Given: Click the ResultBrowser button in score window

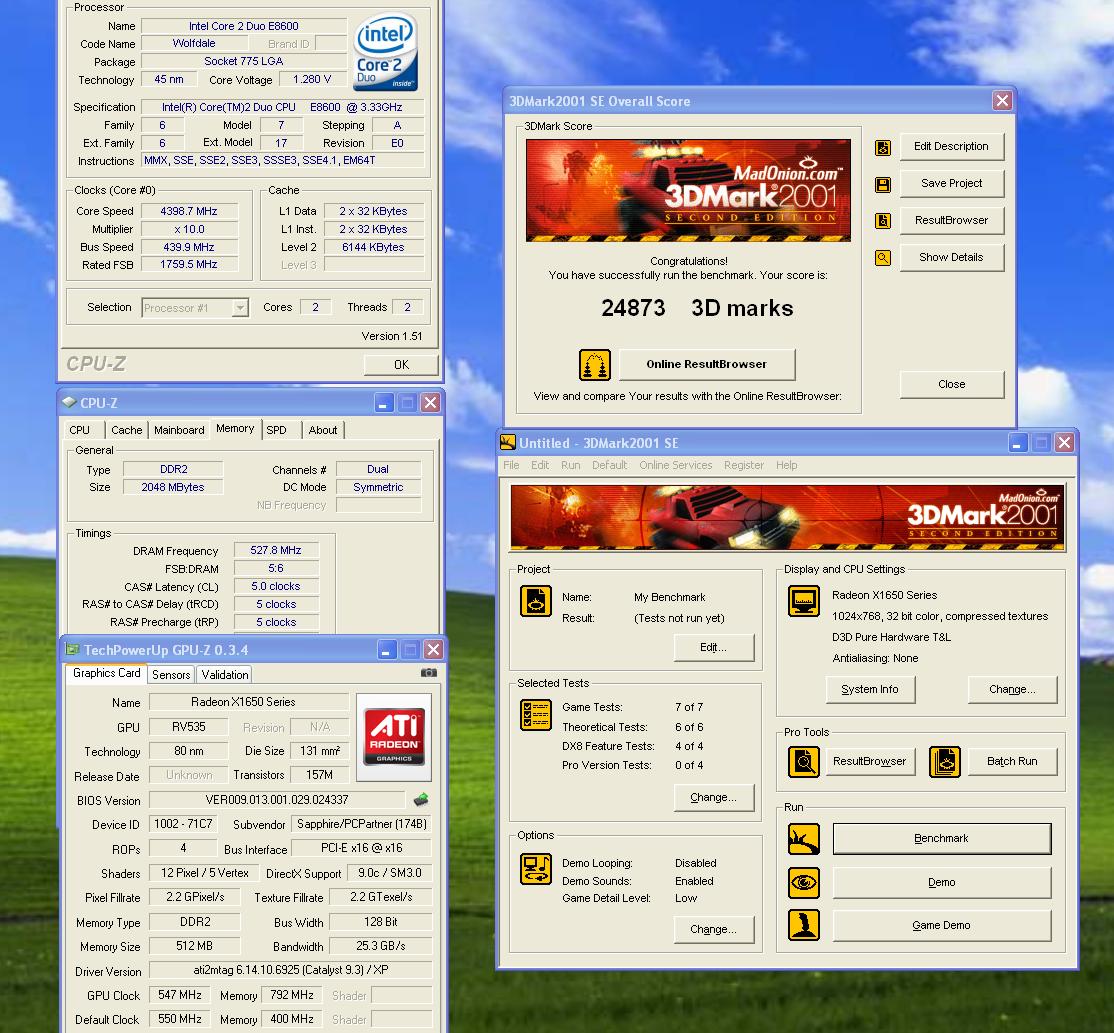Looking at the screenshot, I should click(951, 220).
